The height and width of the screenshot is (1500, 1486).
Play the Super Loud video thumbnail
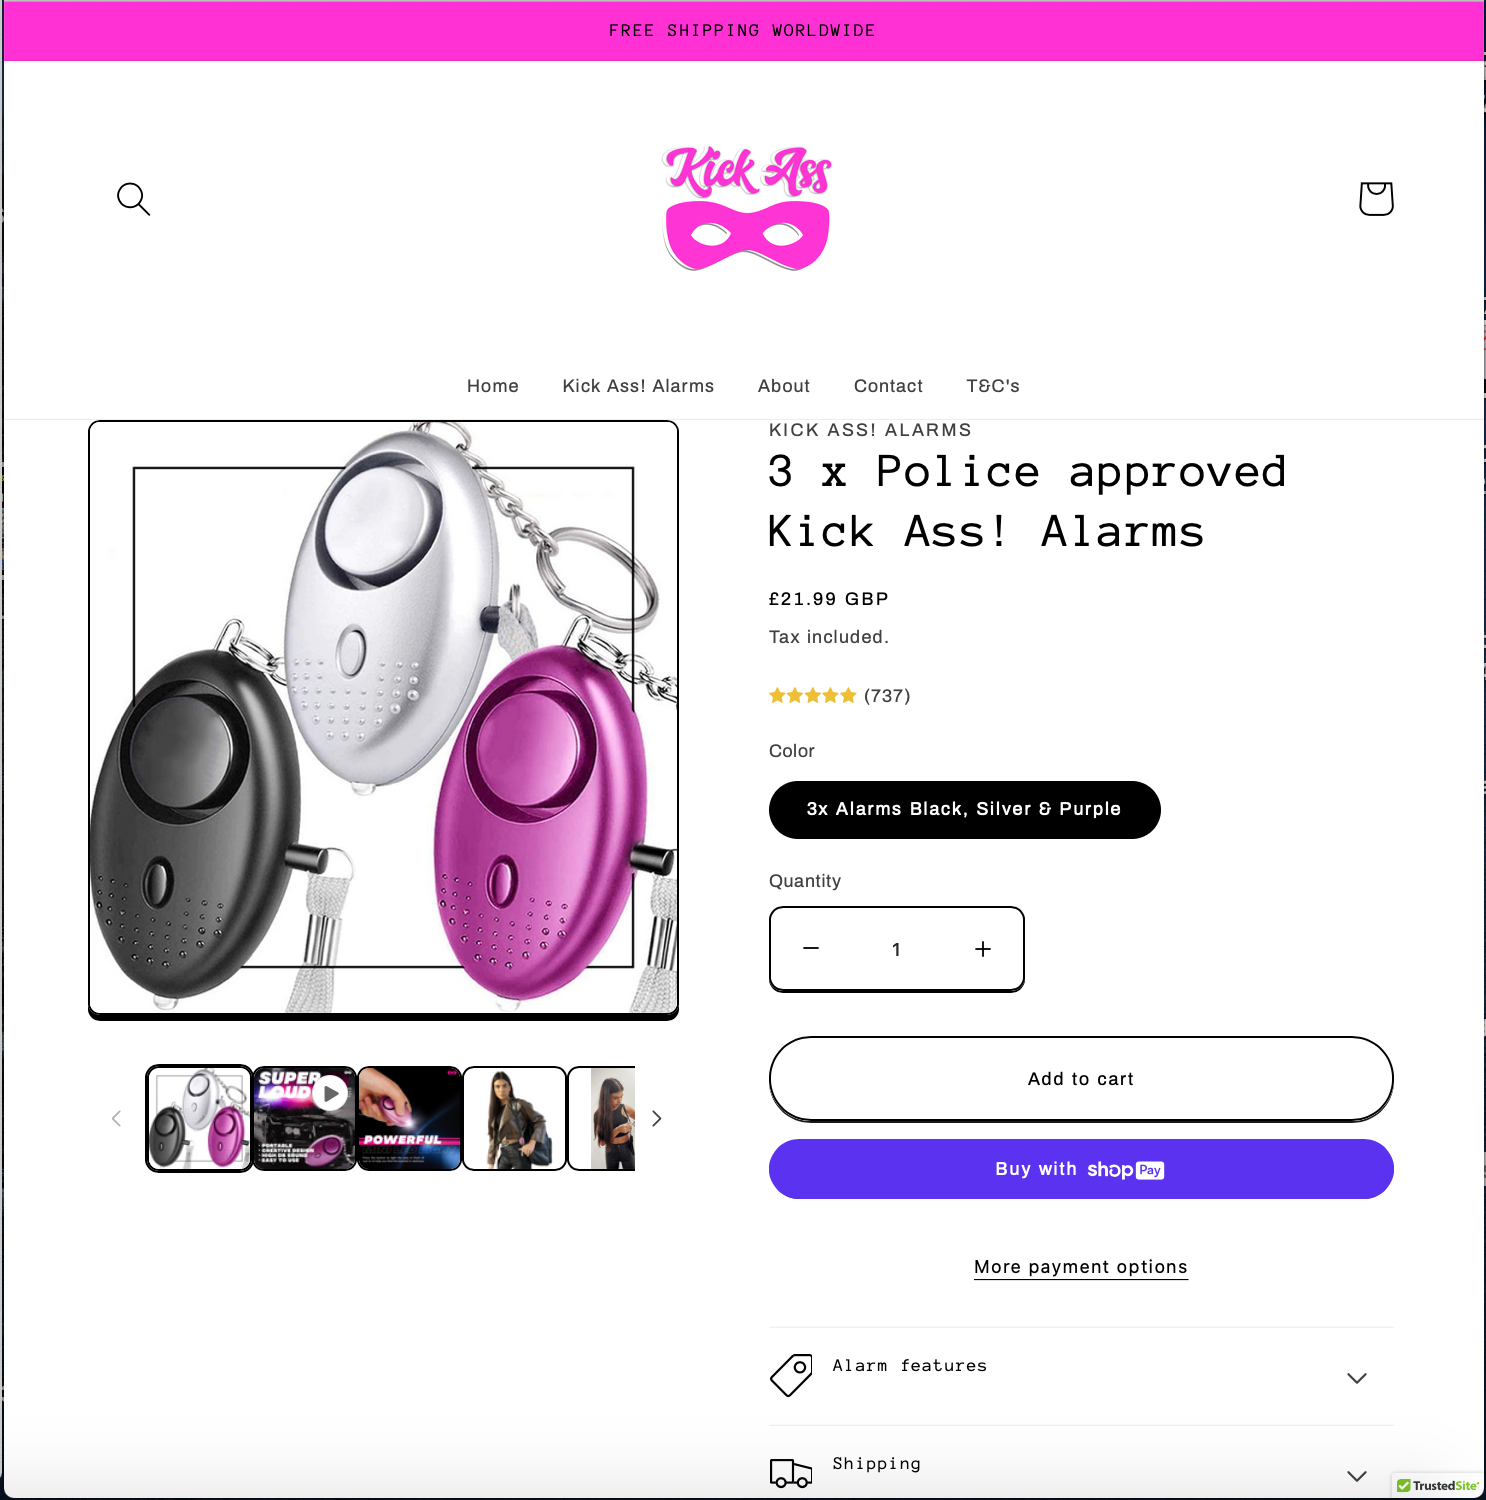click(x=304, y=1118)
